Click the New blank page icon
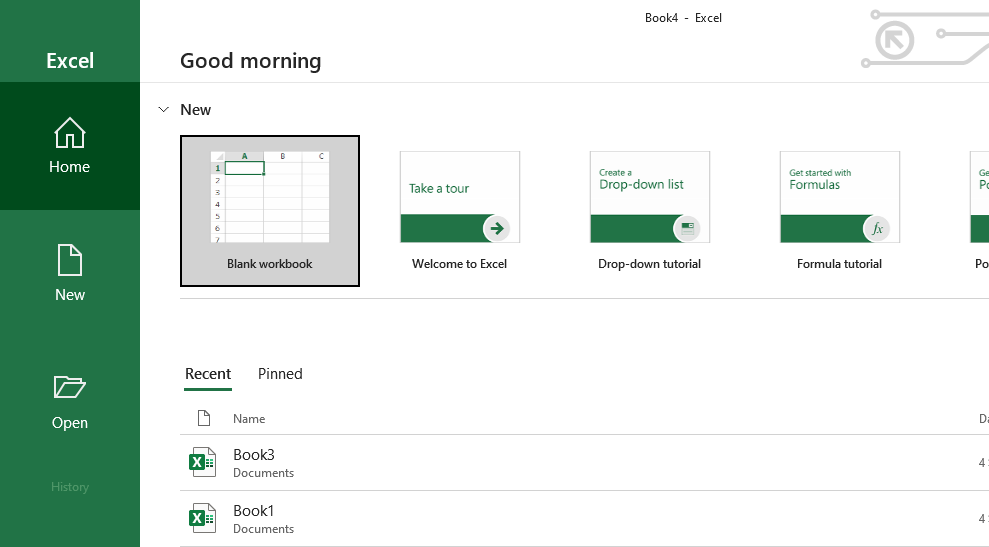989x547 pixels. pos(69,260)
